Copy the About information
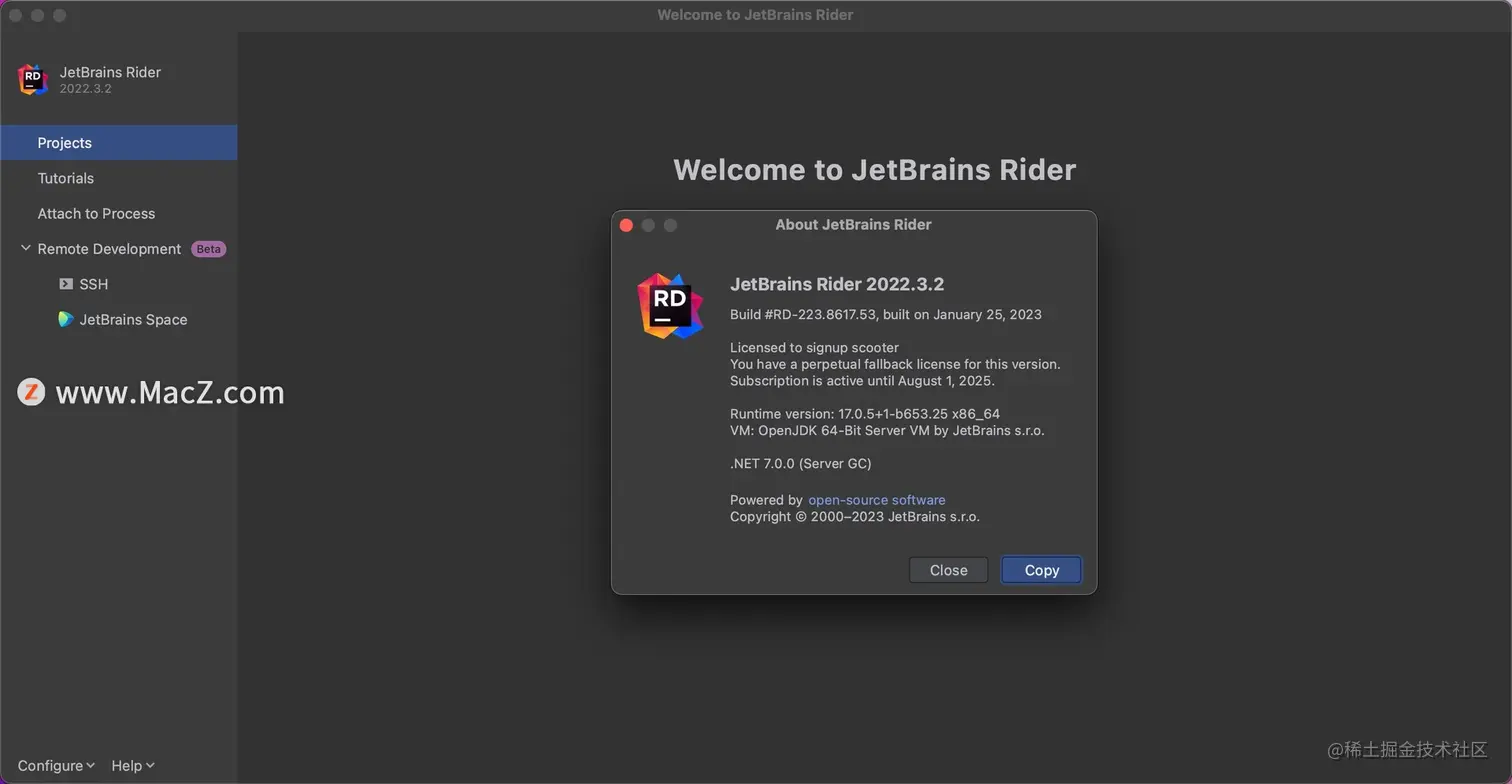 [x=1041, y=570]
